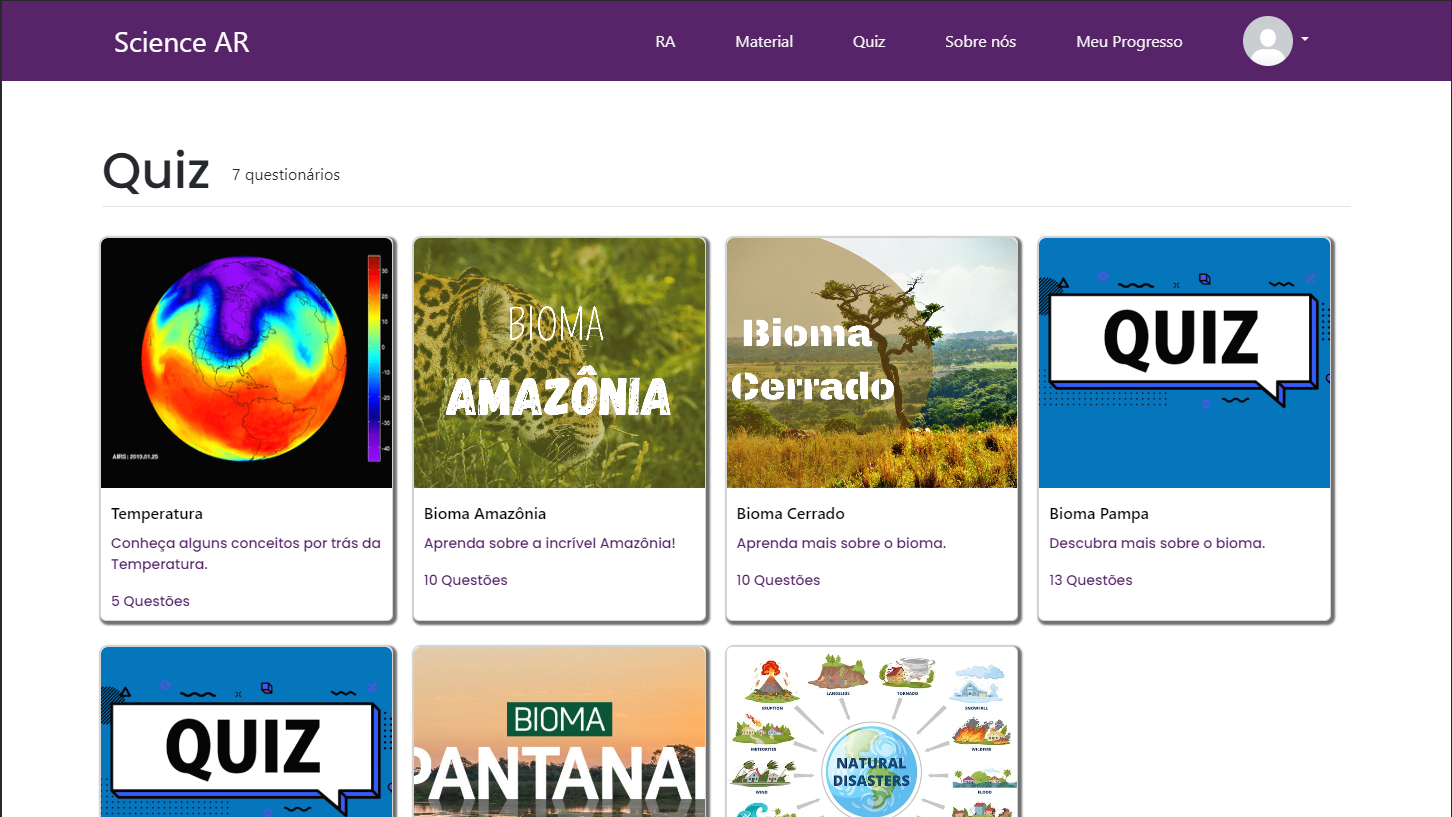This screenshot has height=817, width=1452.
Task: Click the Science AR brand logo
Action: coord(182,42)
